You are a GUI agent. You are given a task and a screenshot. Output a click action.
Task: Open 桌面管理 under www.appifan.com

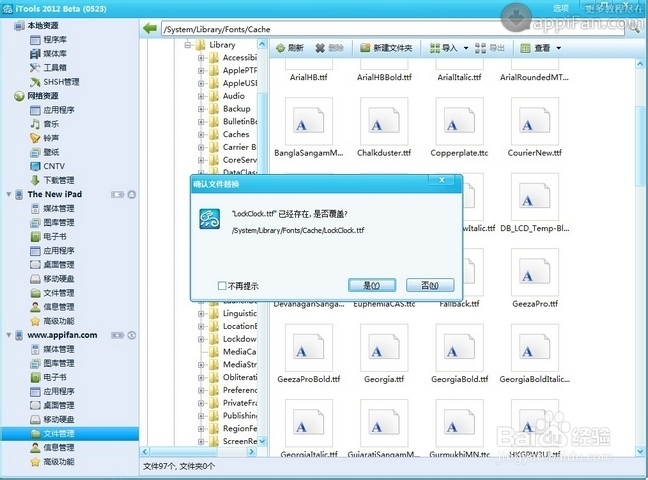pyautogui.click(x=52, y=405)
